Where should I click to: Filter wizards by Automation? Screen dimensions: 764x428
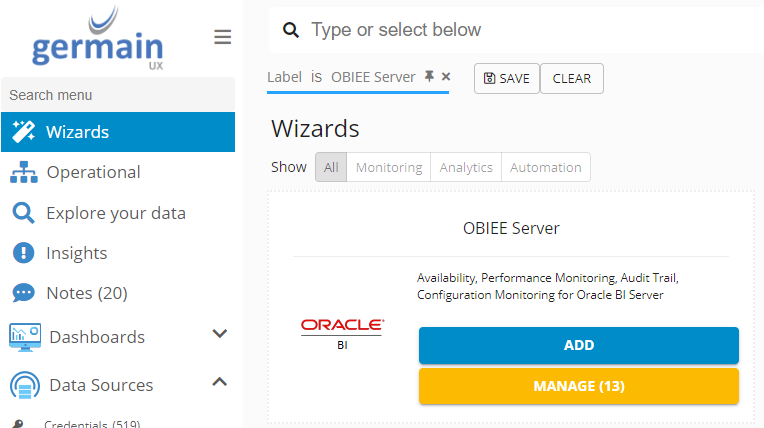pyautogui.click(x=545, y=167)
